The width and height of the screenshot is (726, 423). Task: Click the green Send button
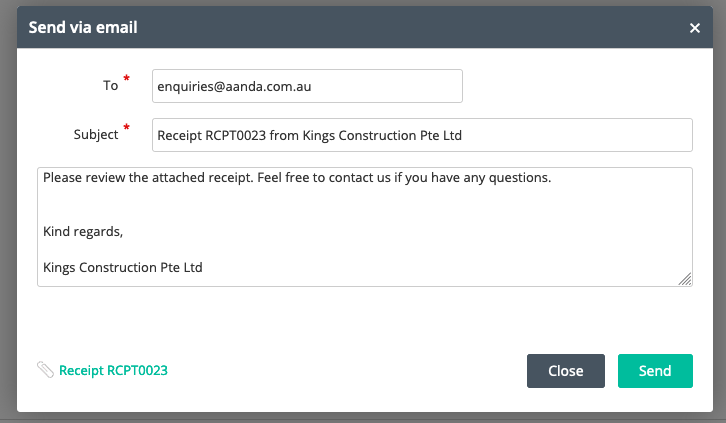pos(655,371)
